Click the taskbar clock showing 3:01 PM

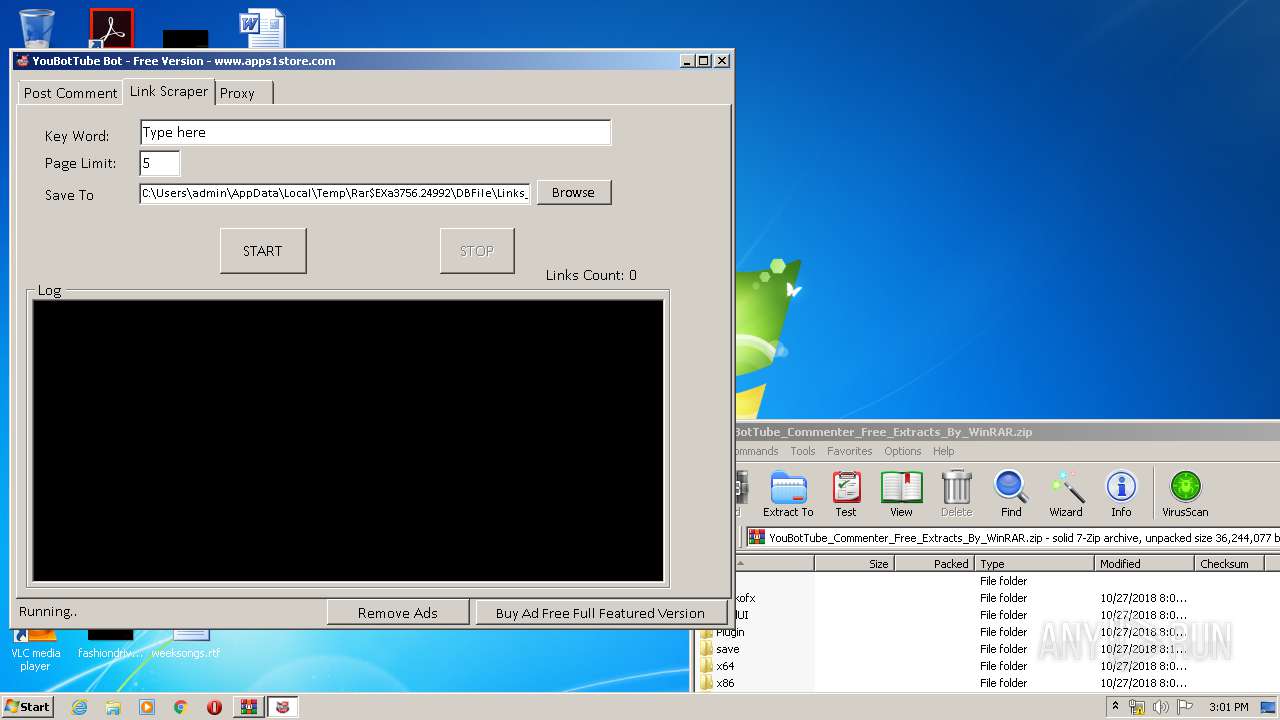[x=1228, y=707]
